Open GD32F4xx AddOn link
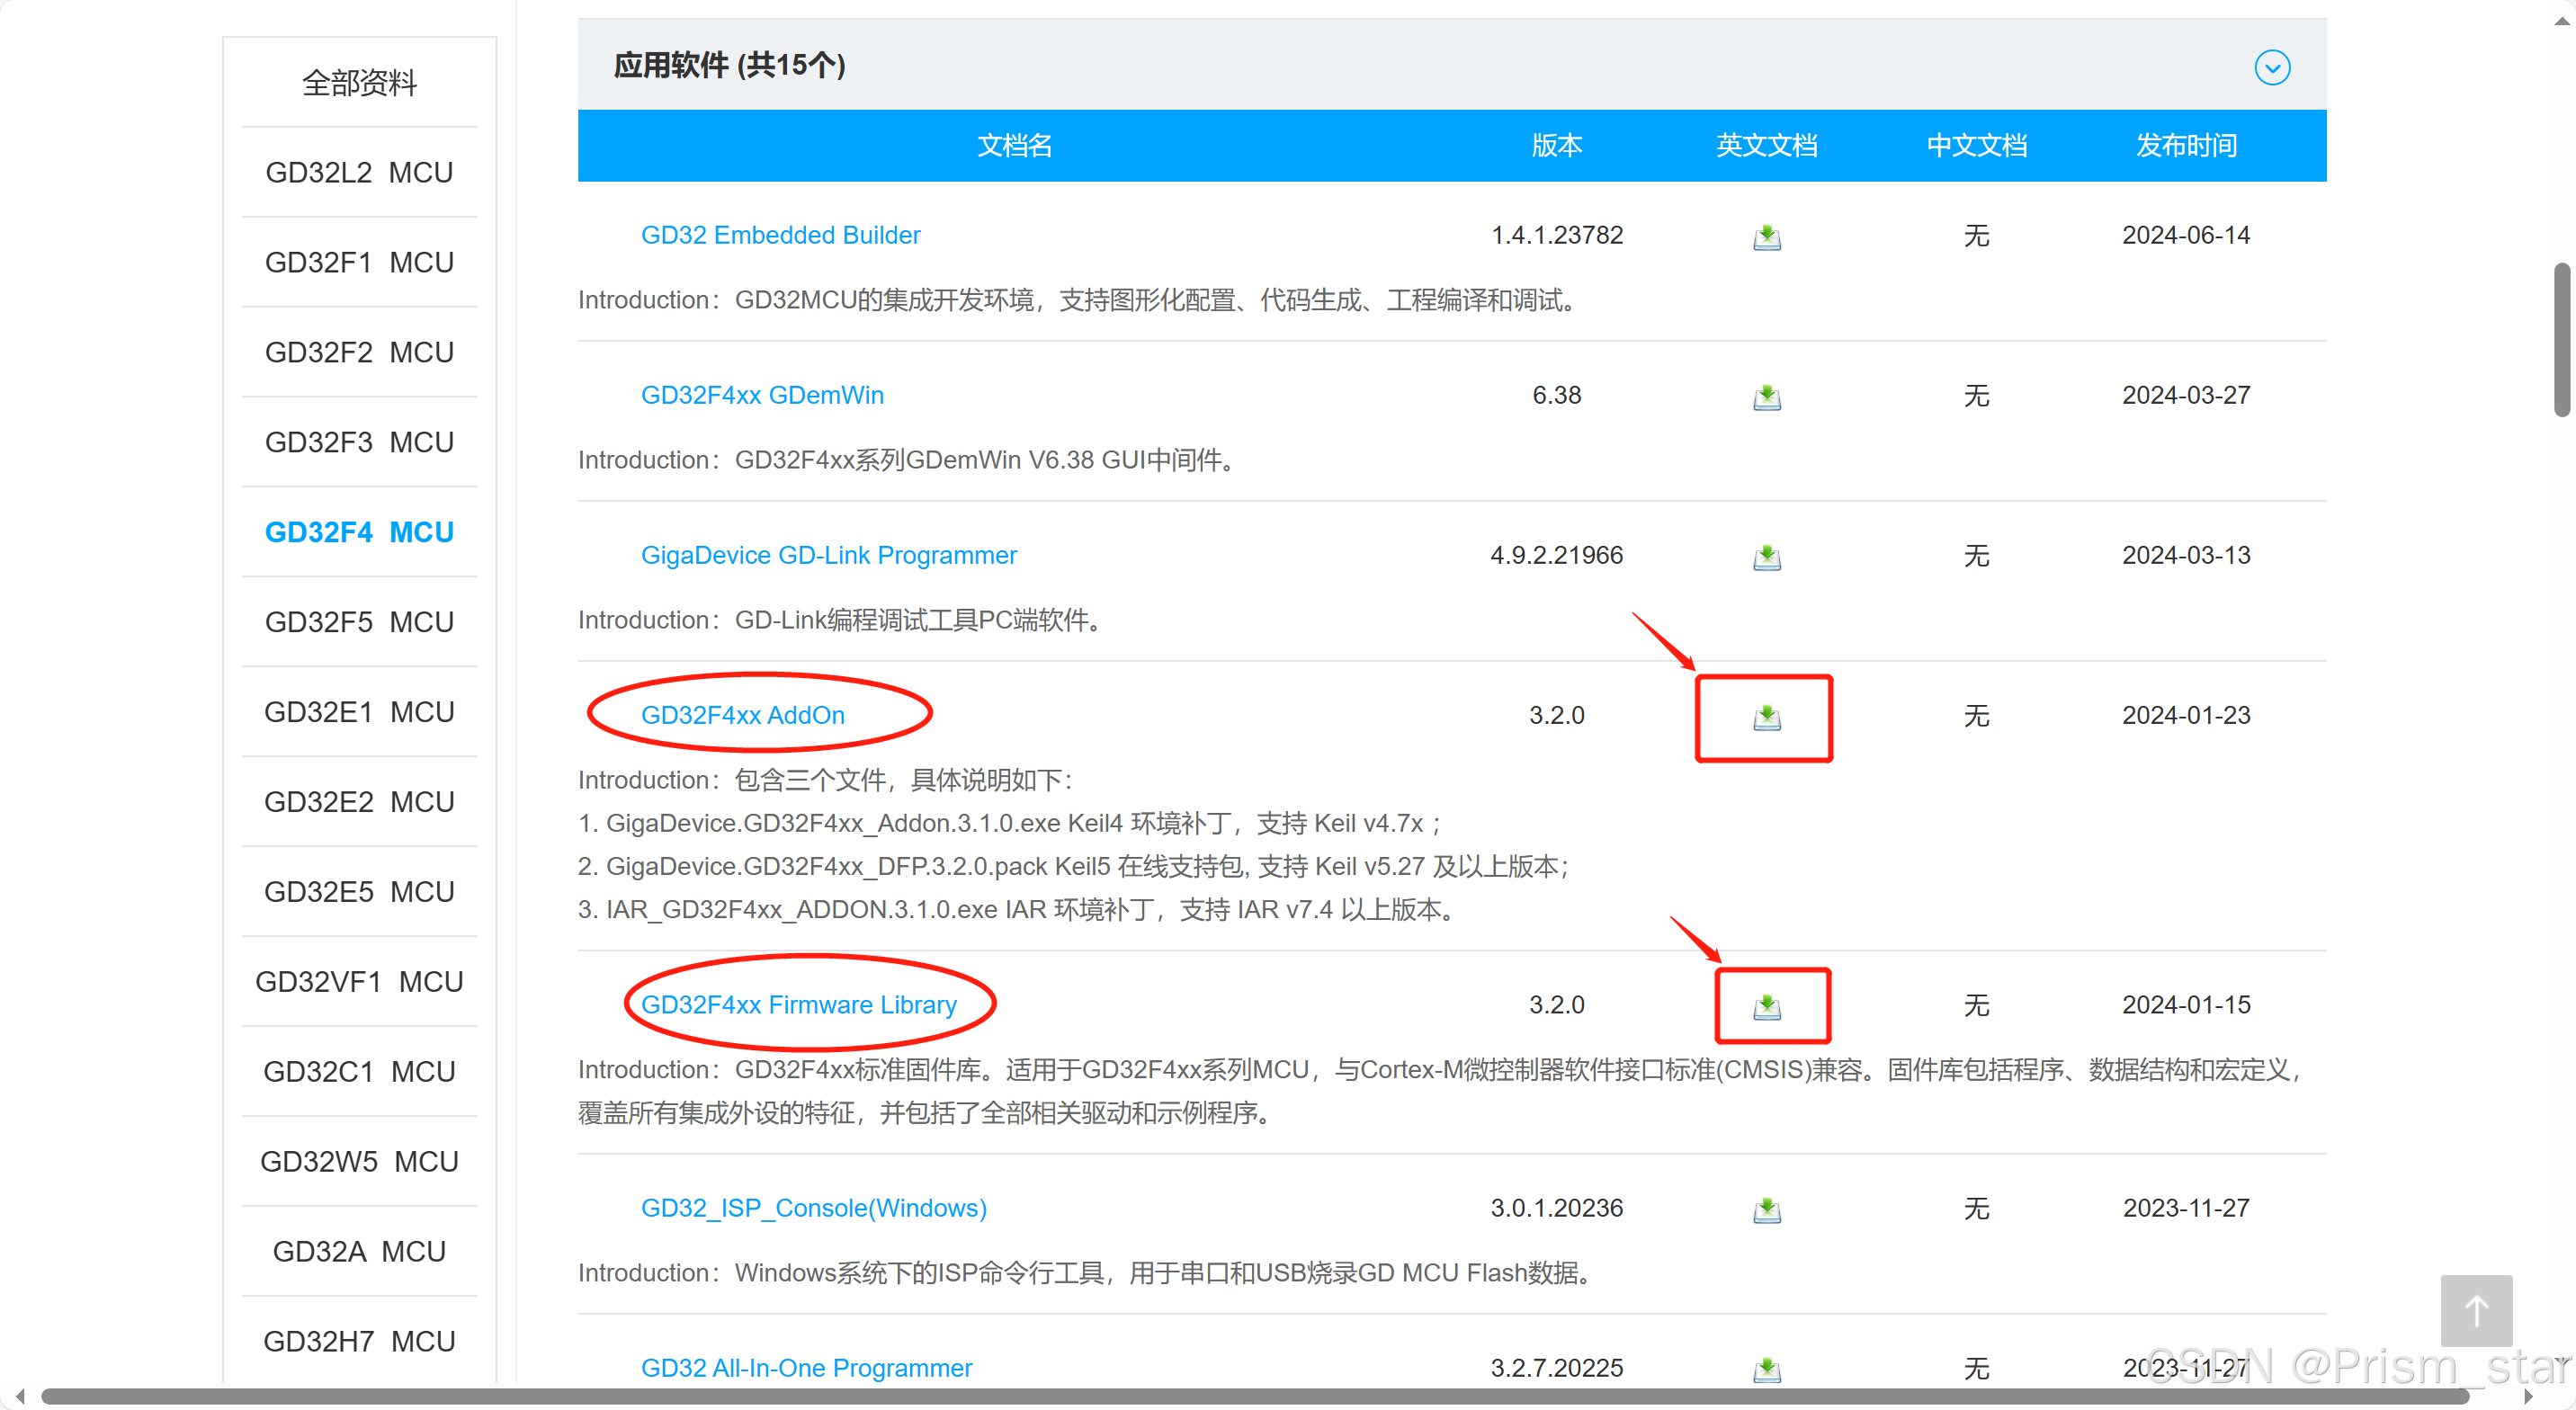Viewport: 2576px width, 1410px height. tap(742, 715)
